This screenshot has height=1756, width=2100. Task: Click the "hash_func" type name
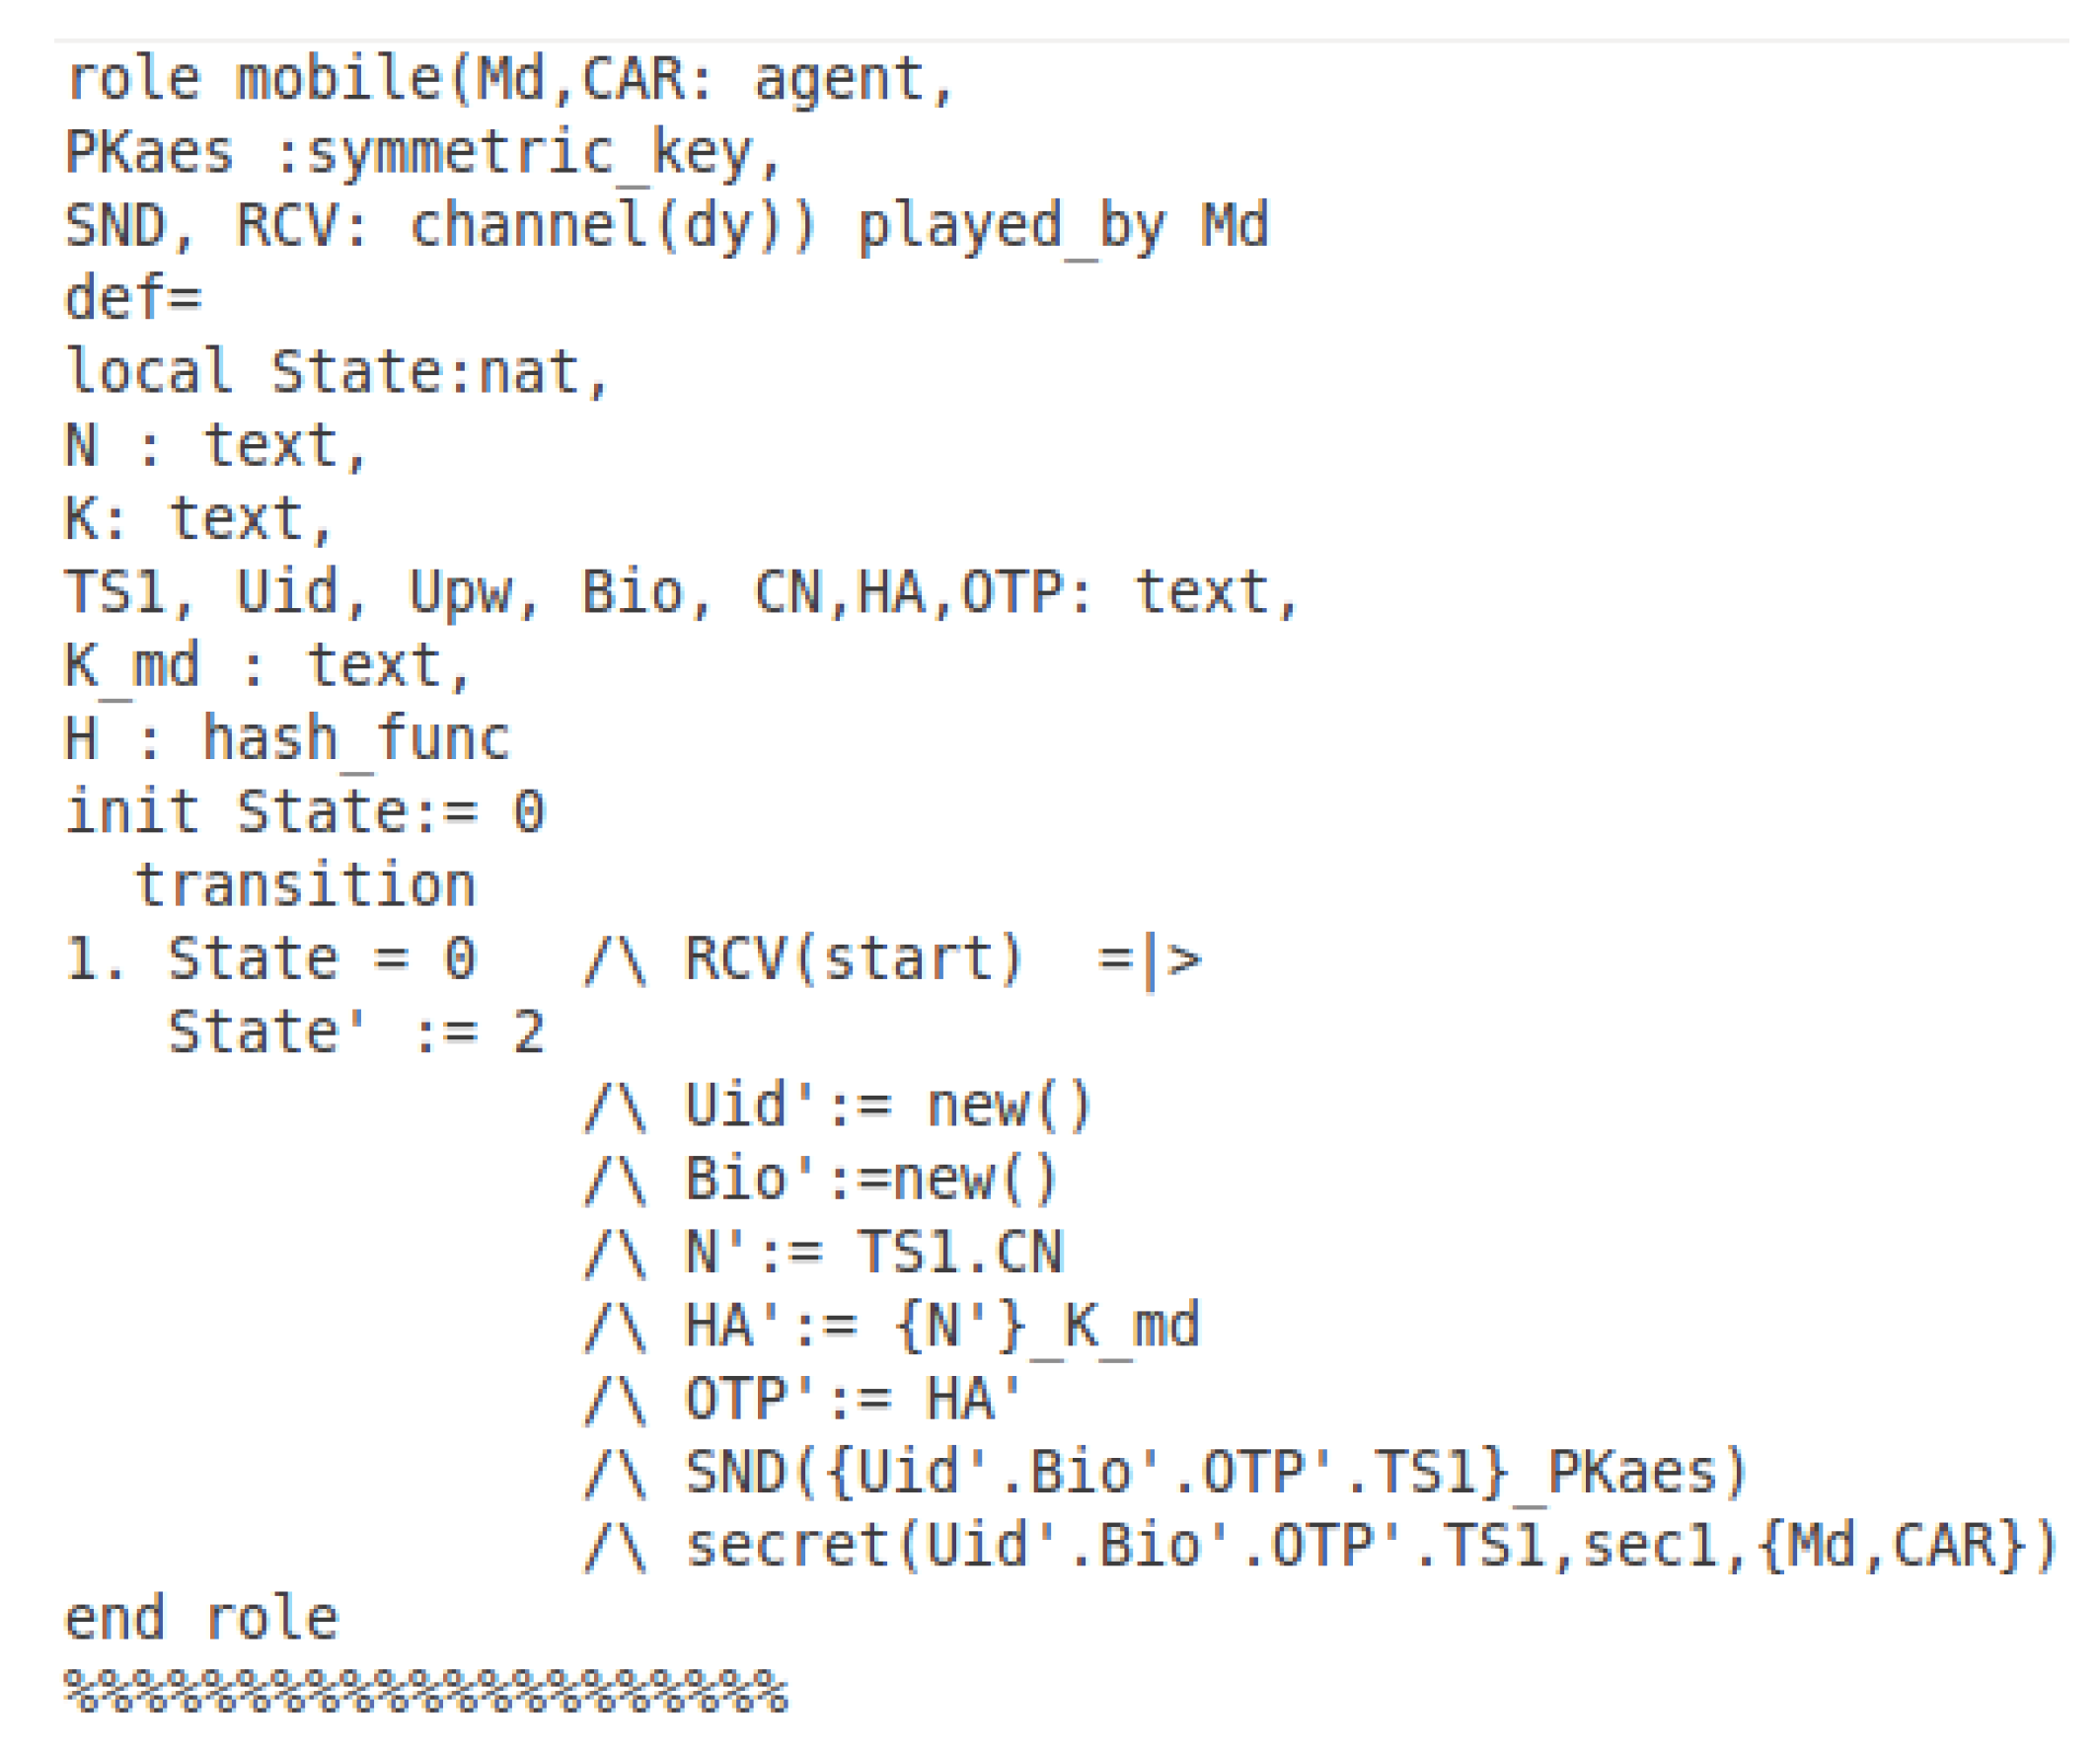pyautogui.click(x=356, y=739)
